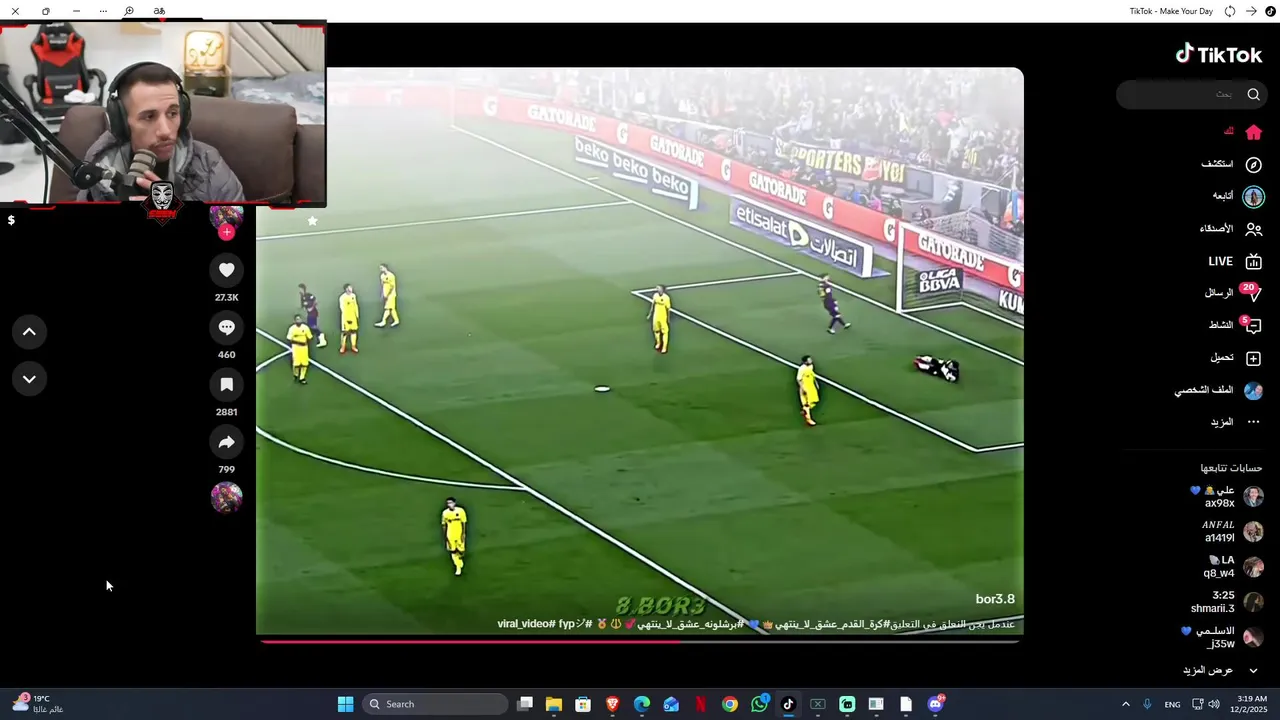Screen dimensions: 1280x720
Task: Show hidden system tray icons chevron
Action: tap(1125, 704)
